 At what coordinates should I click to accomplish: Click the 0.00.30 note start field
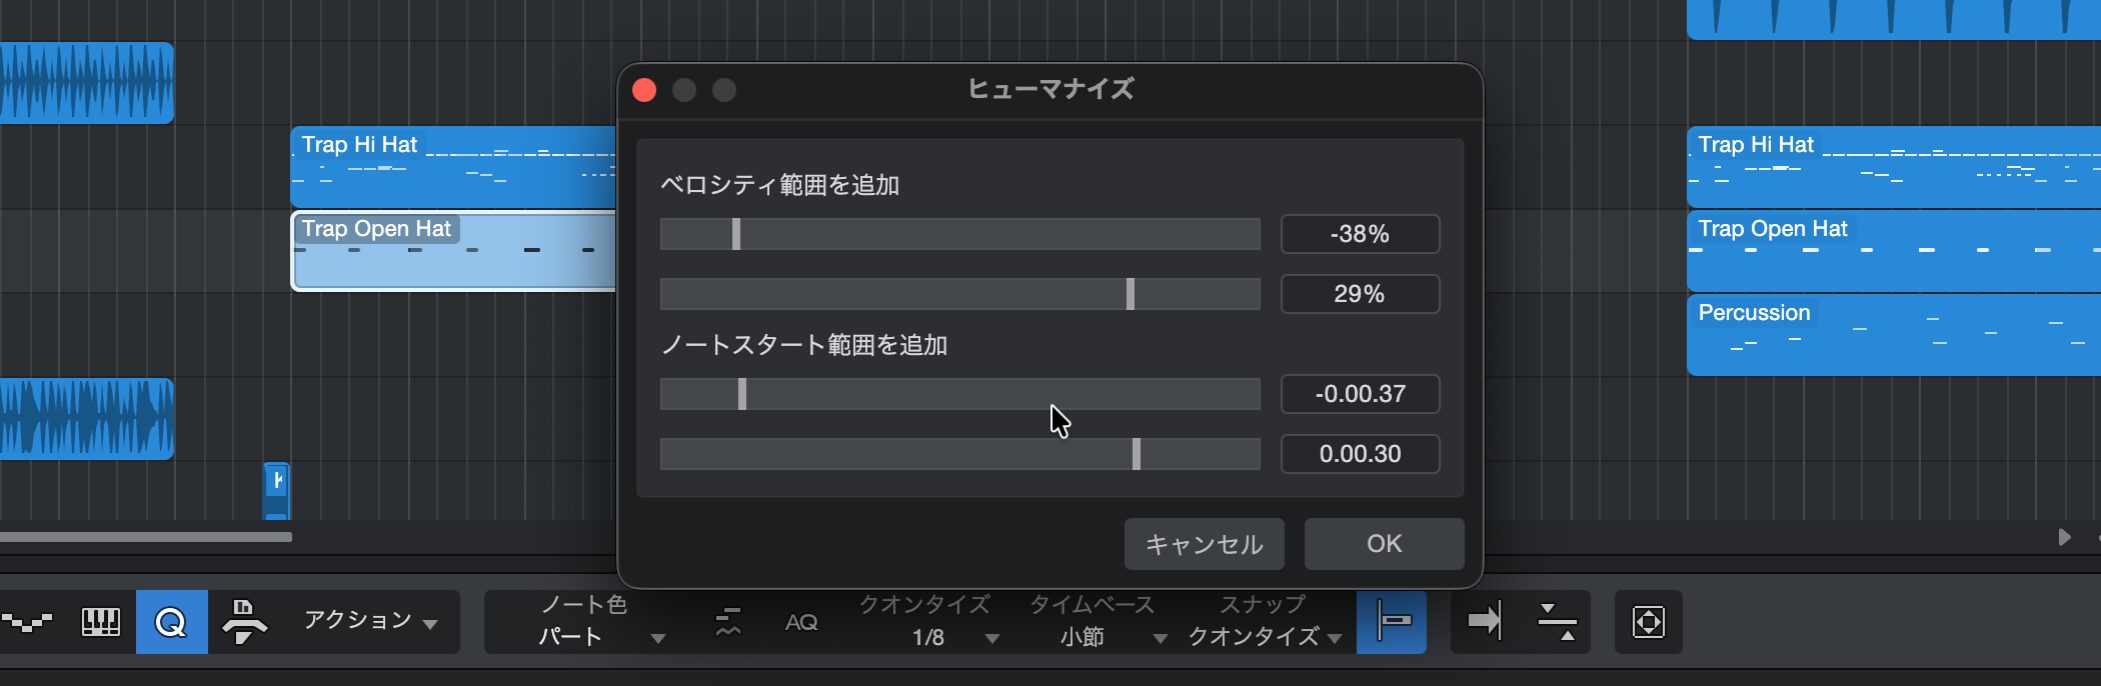point(1359,454)
